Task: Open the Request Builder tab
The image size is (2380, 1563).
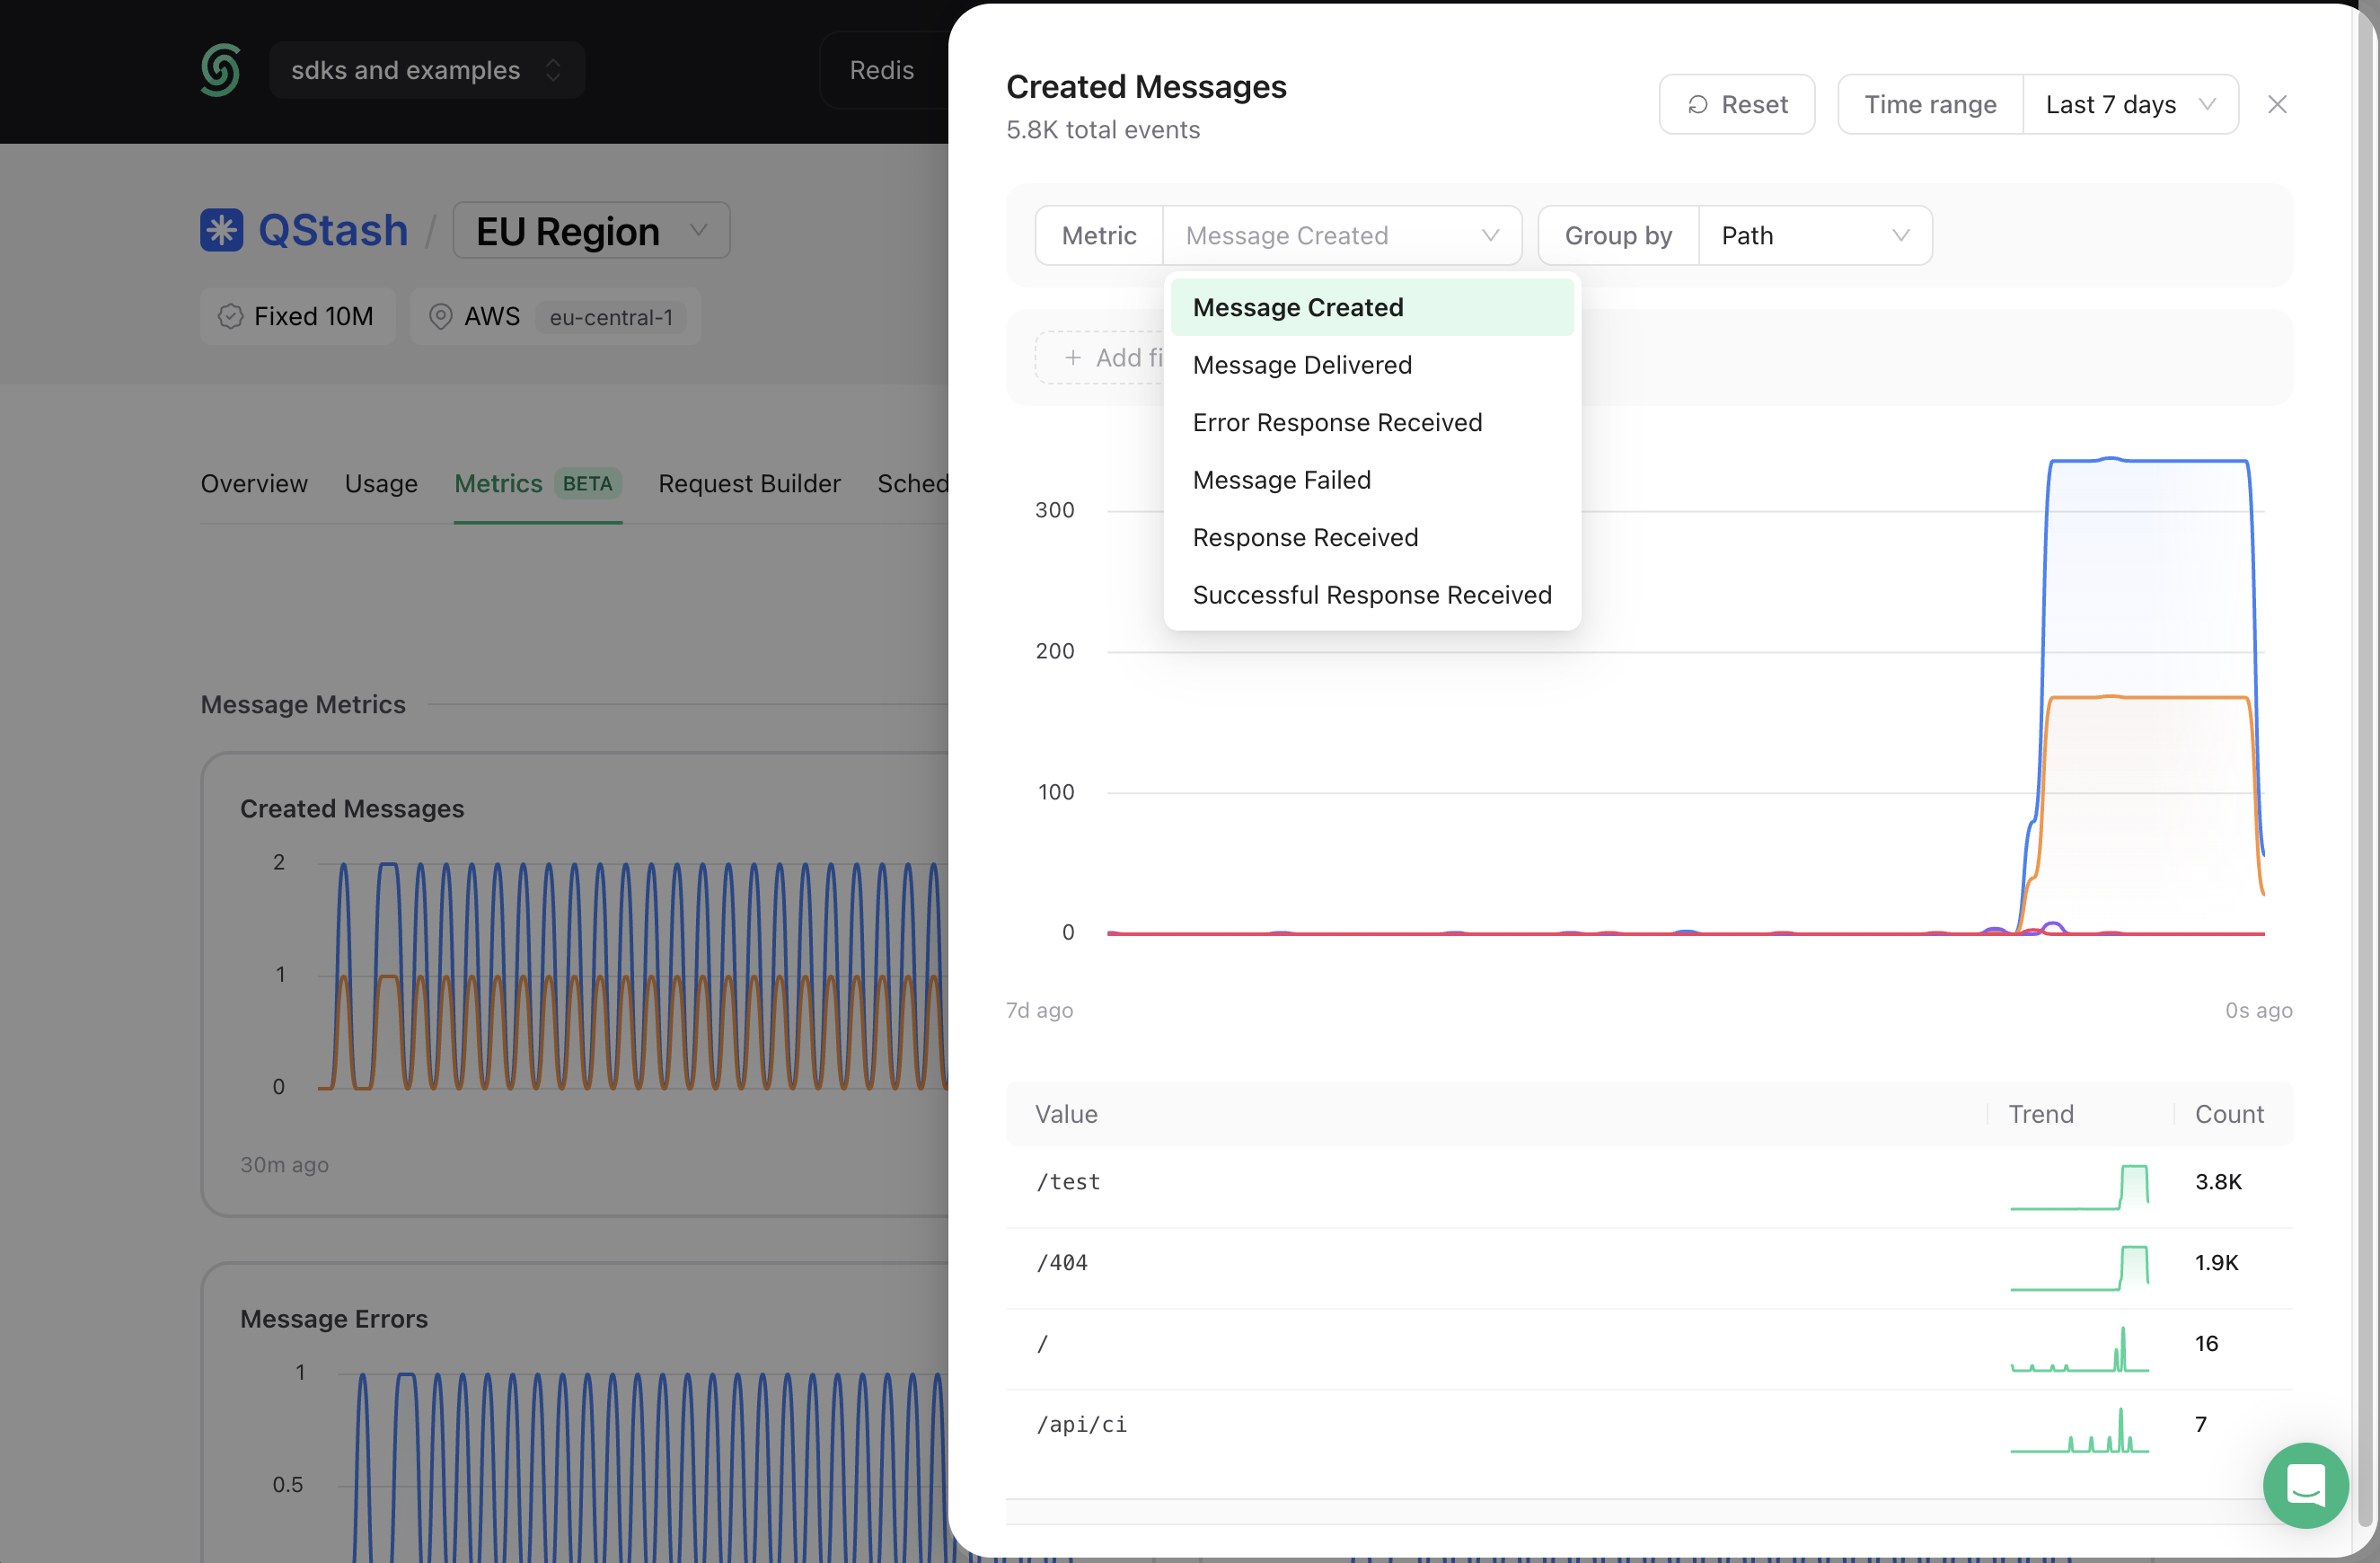Action: click(749, 484)
